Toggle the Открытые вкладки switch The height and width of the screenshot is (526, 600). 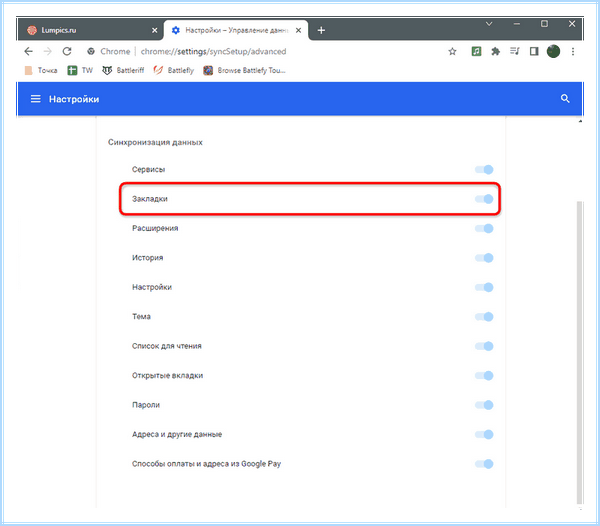(484, 376)
